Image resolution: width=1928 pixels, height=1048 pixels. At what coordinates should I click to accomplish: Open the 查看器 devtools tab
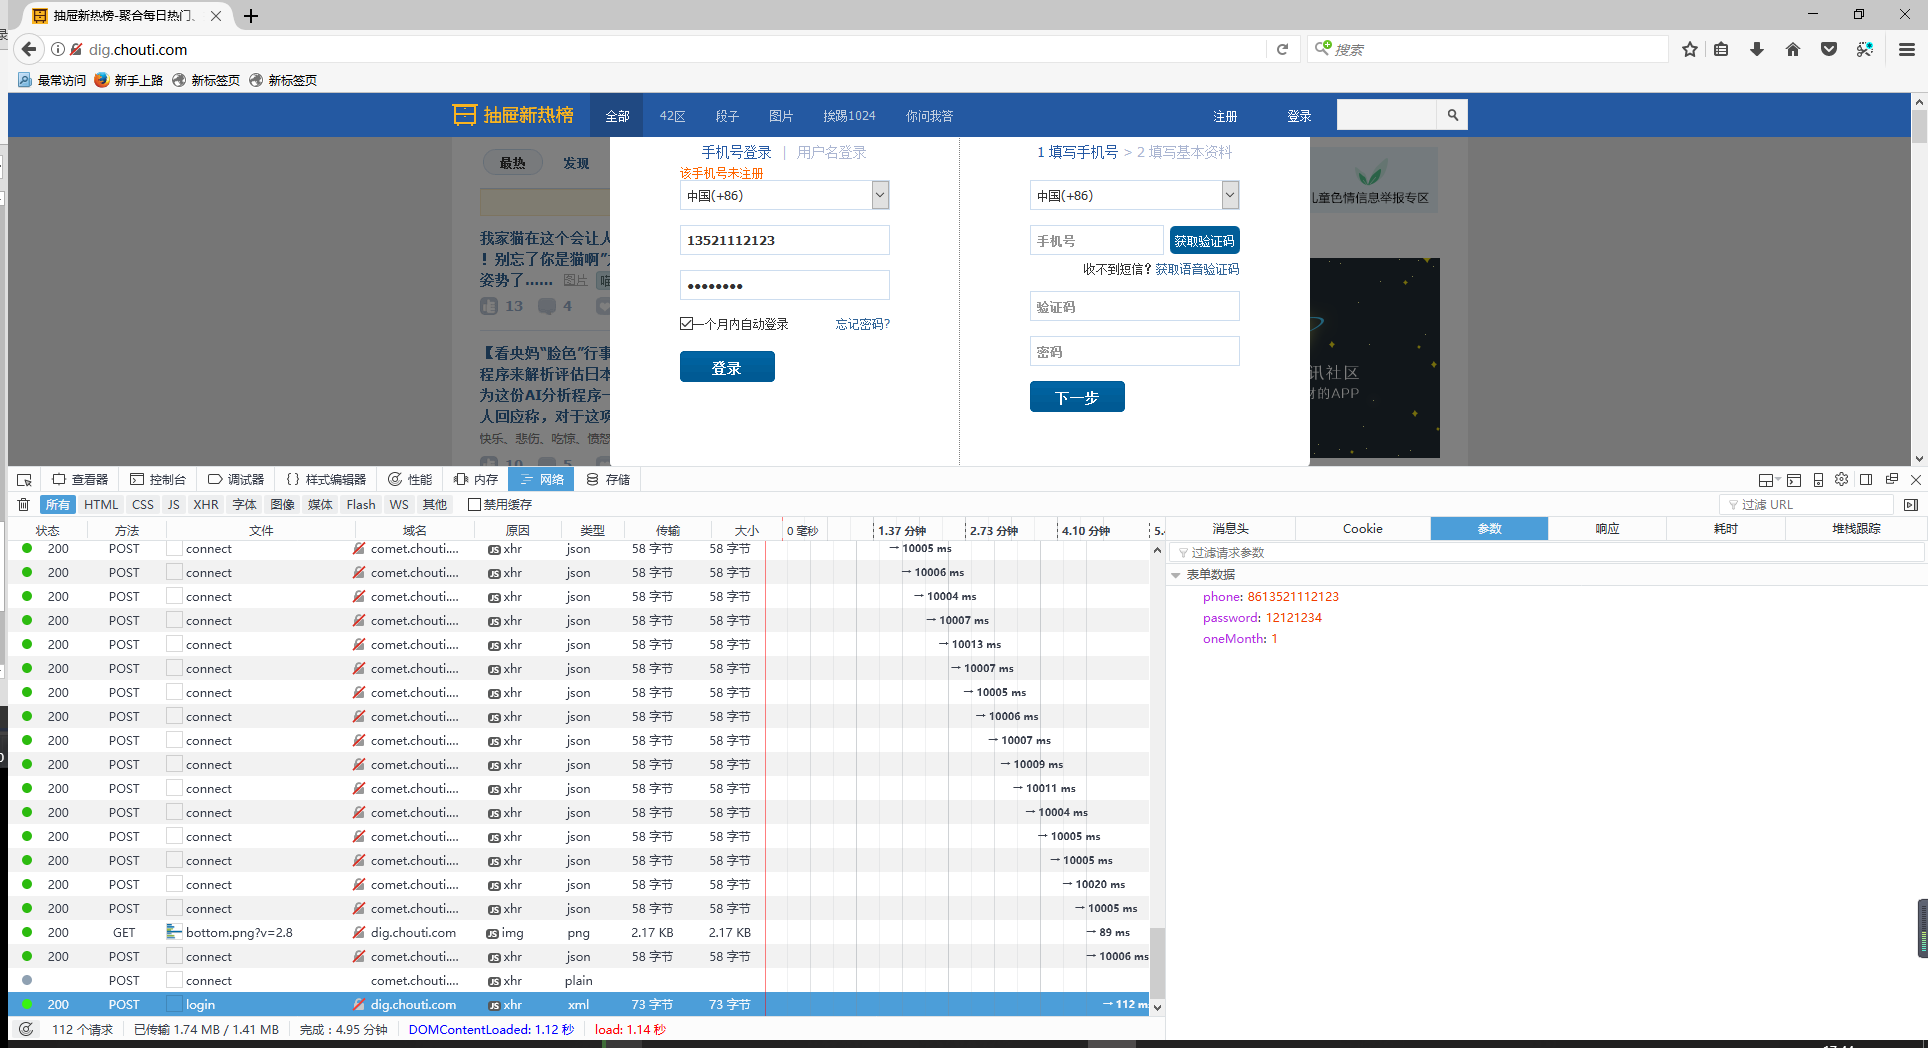click(x=80, y=480)
